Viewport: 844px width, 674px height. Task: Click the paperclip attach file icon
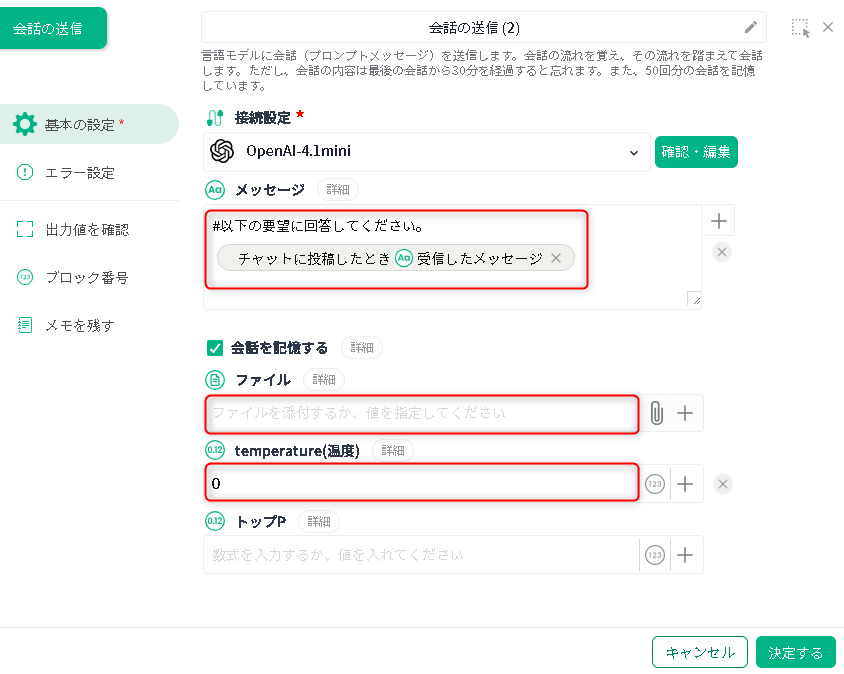click(x=656, y=413)
